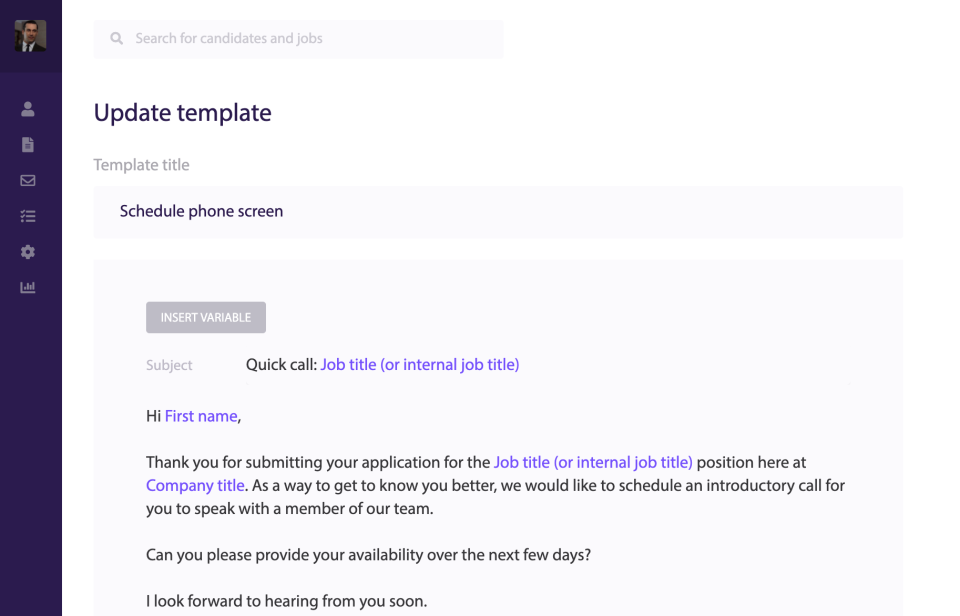Click the search magnifier icon
Viewport: 960px width, 616px height.
(117, 38)
